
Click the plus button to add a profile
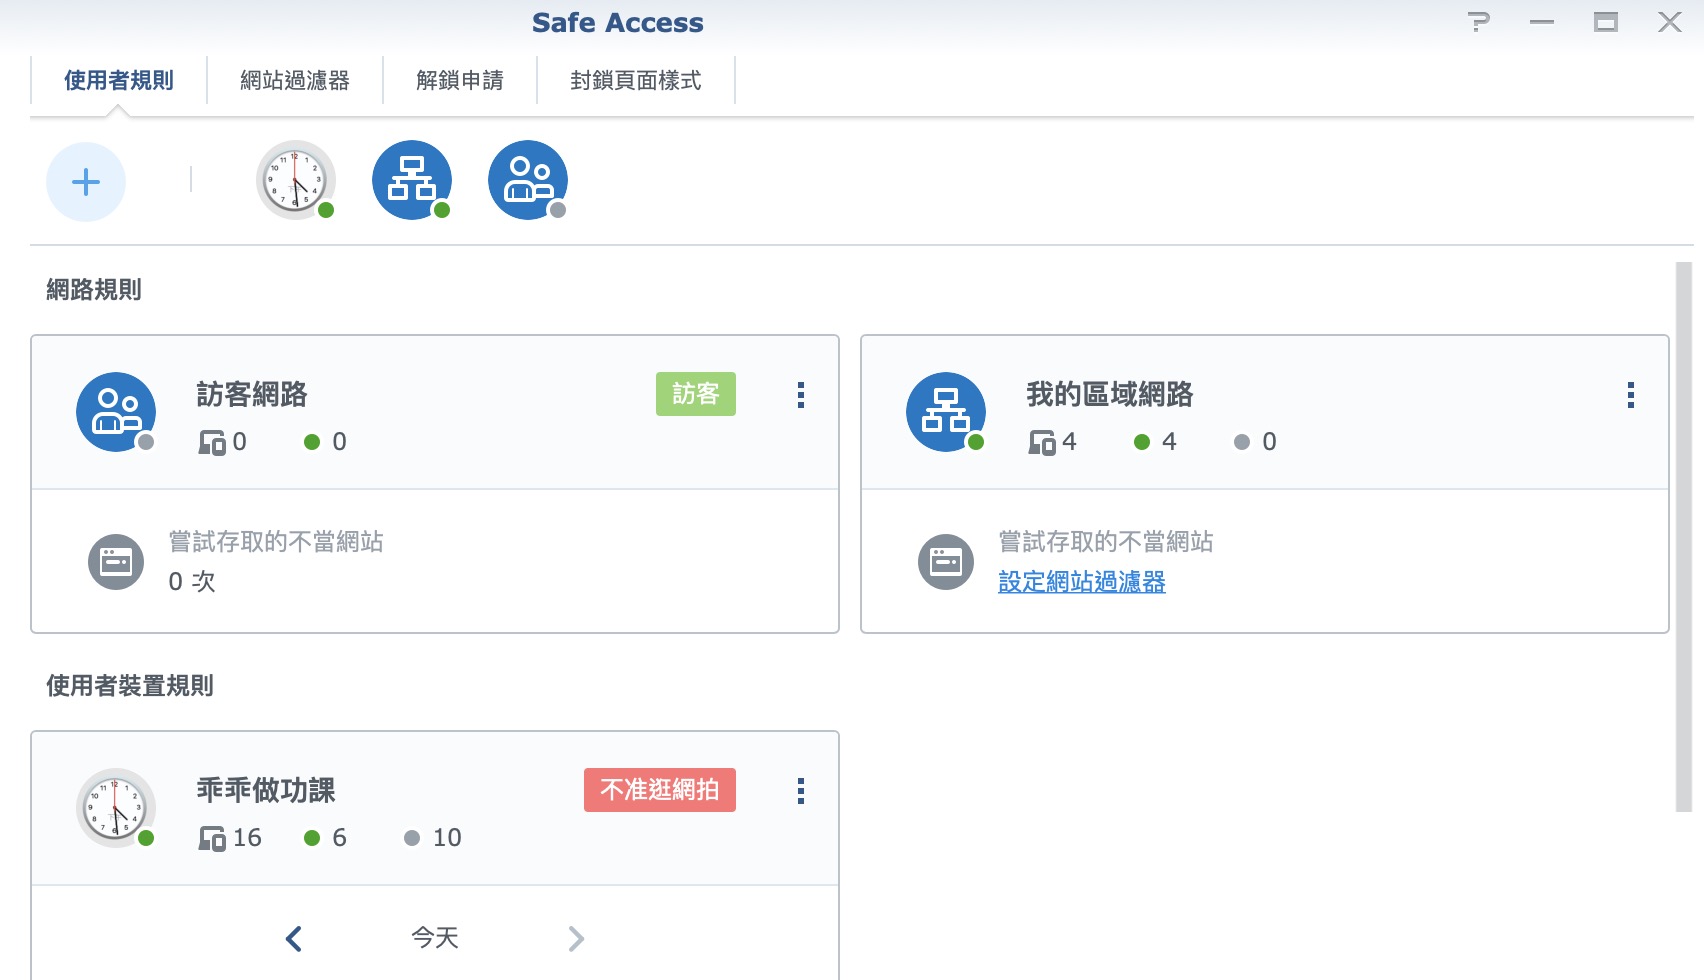[x=86, y=182]
